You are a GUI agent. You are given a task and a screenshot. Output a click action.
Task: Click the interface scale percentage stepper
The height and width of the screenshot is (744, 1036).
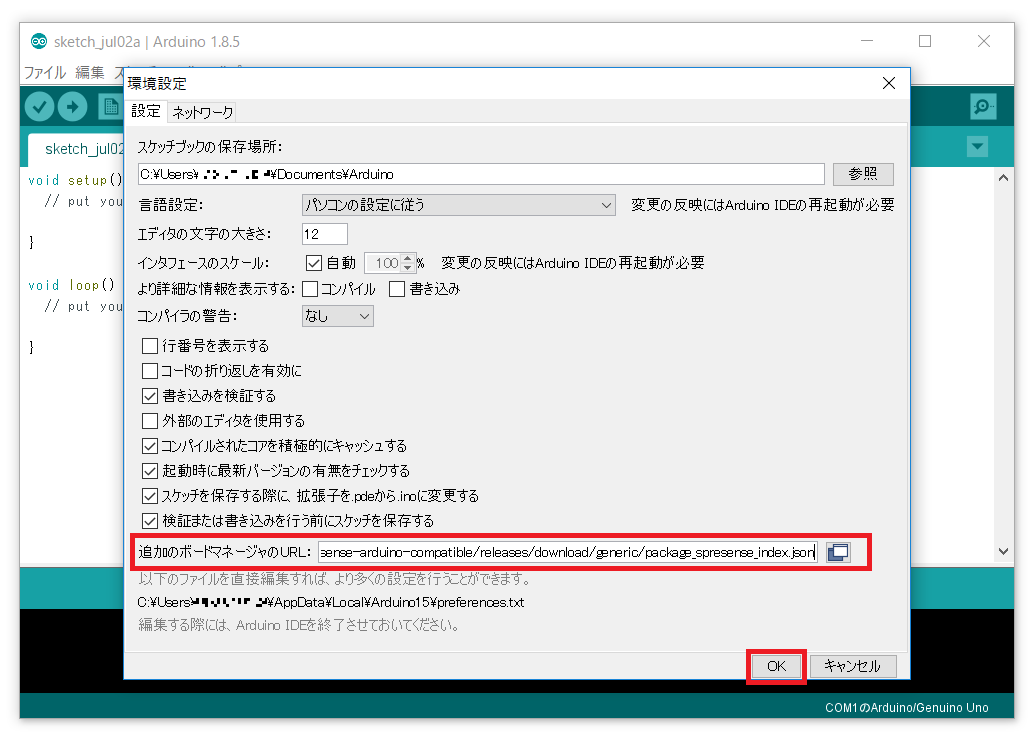[407, 264]
